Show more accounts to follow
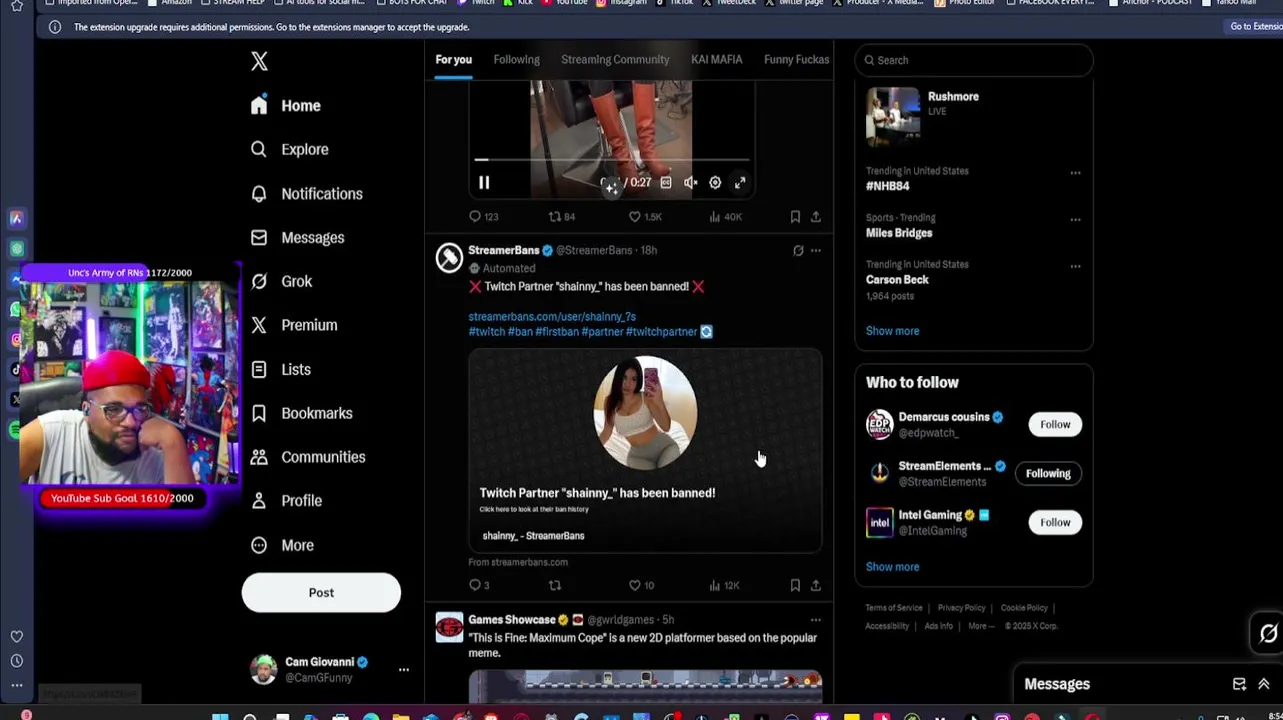This screenshot has height=720, width=1283. click(x=892, y=567)
